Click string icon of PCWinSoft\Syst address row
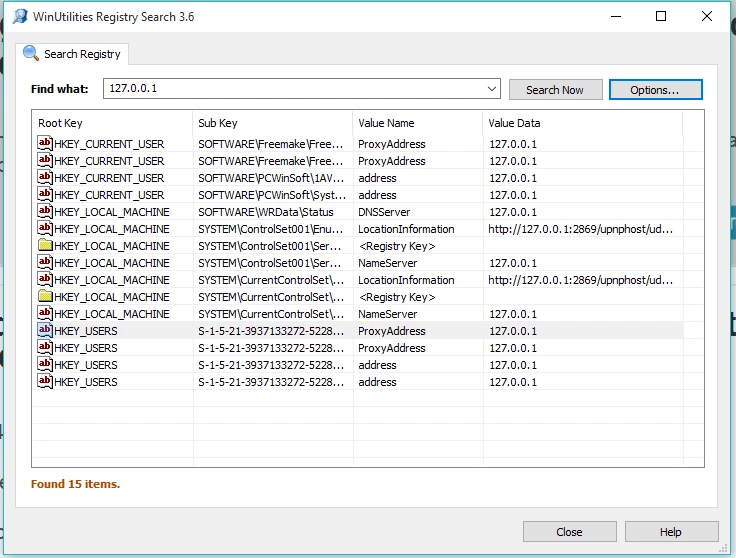Viewport: 736px width, 558px height. (45, 194)
